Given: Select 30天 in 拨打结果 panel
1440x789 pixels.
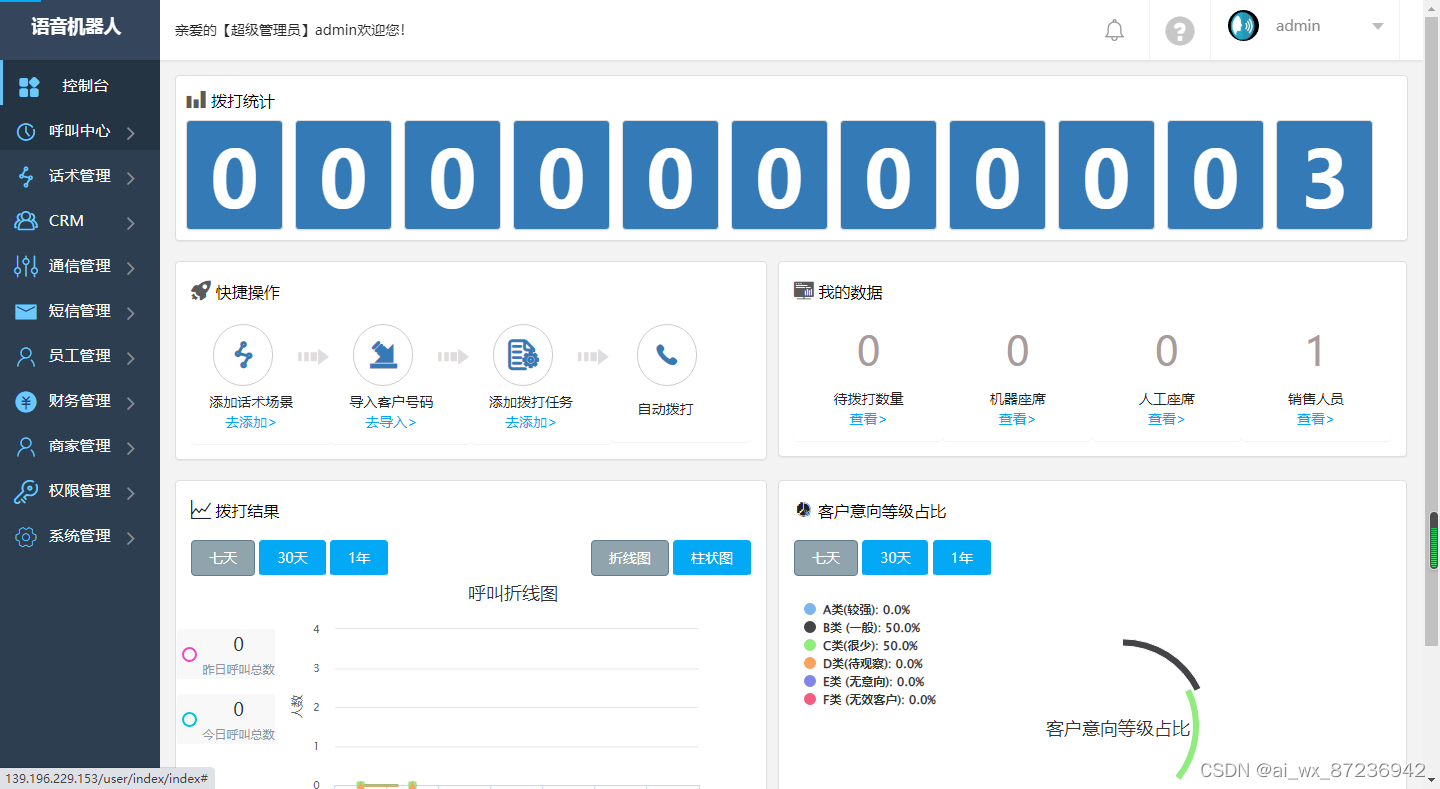Looking at the screenshot, I should 293,558.
